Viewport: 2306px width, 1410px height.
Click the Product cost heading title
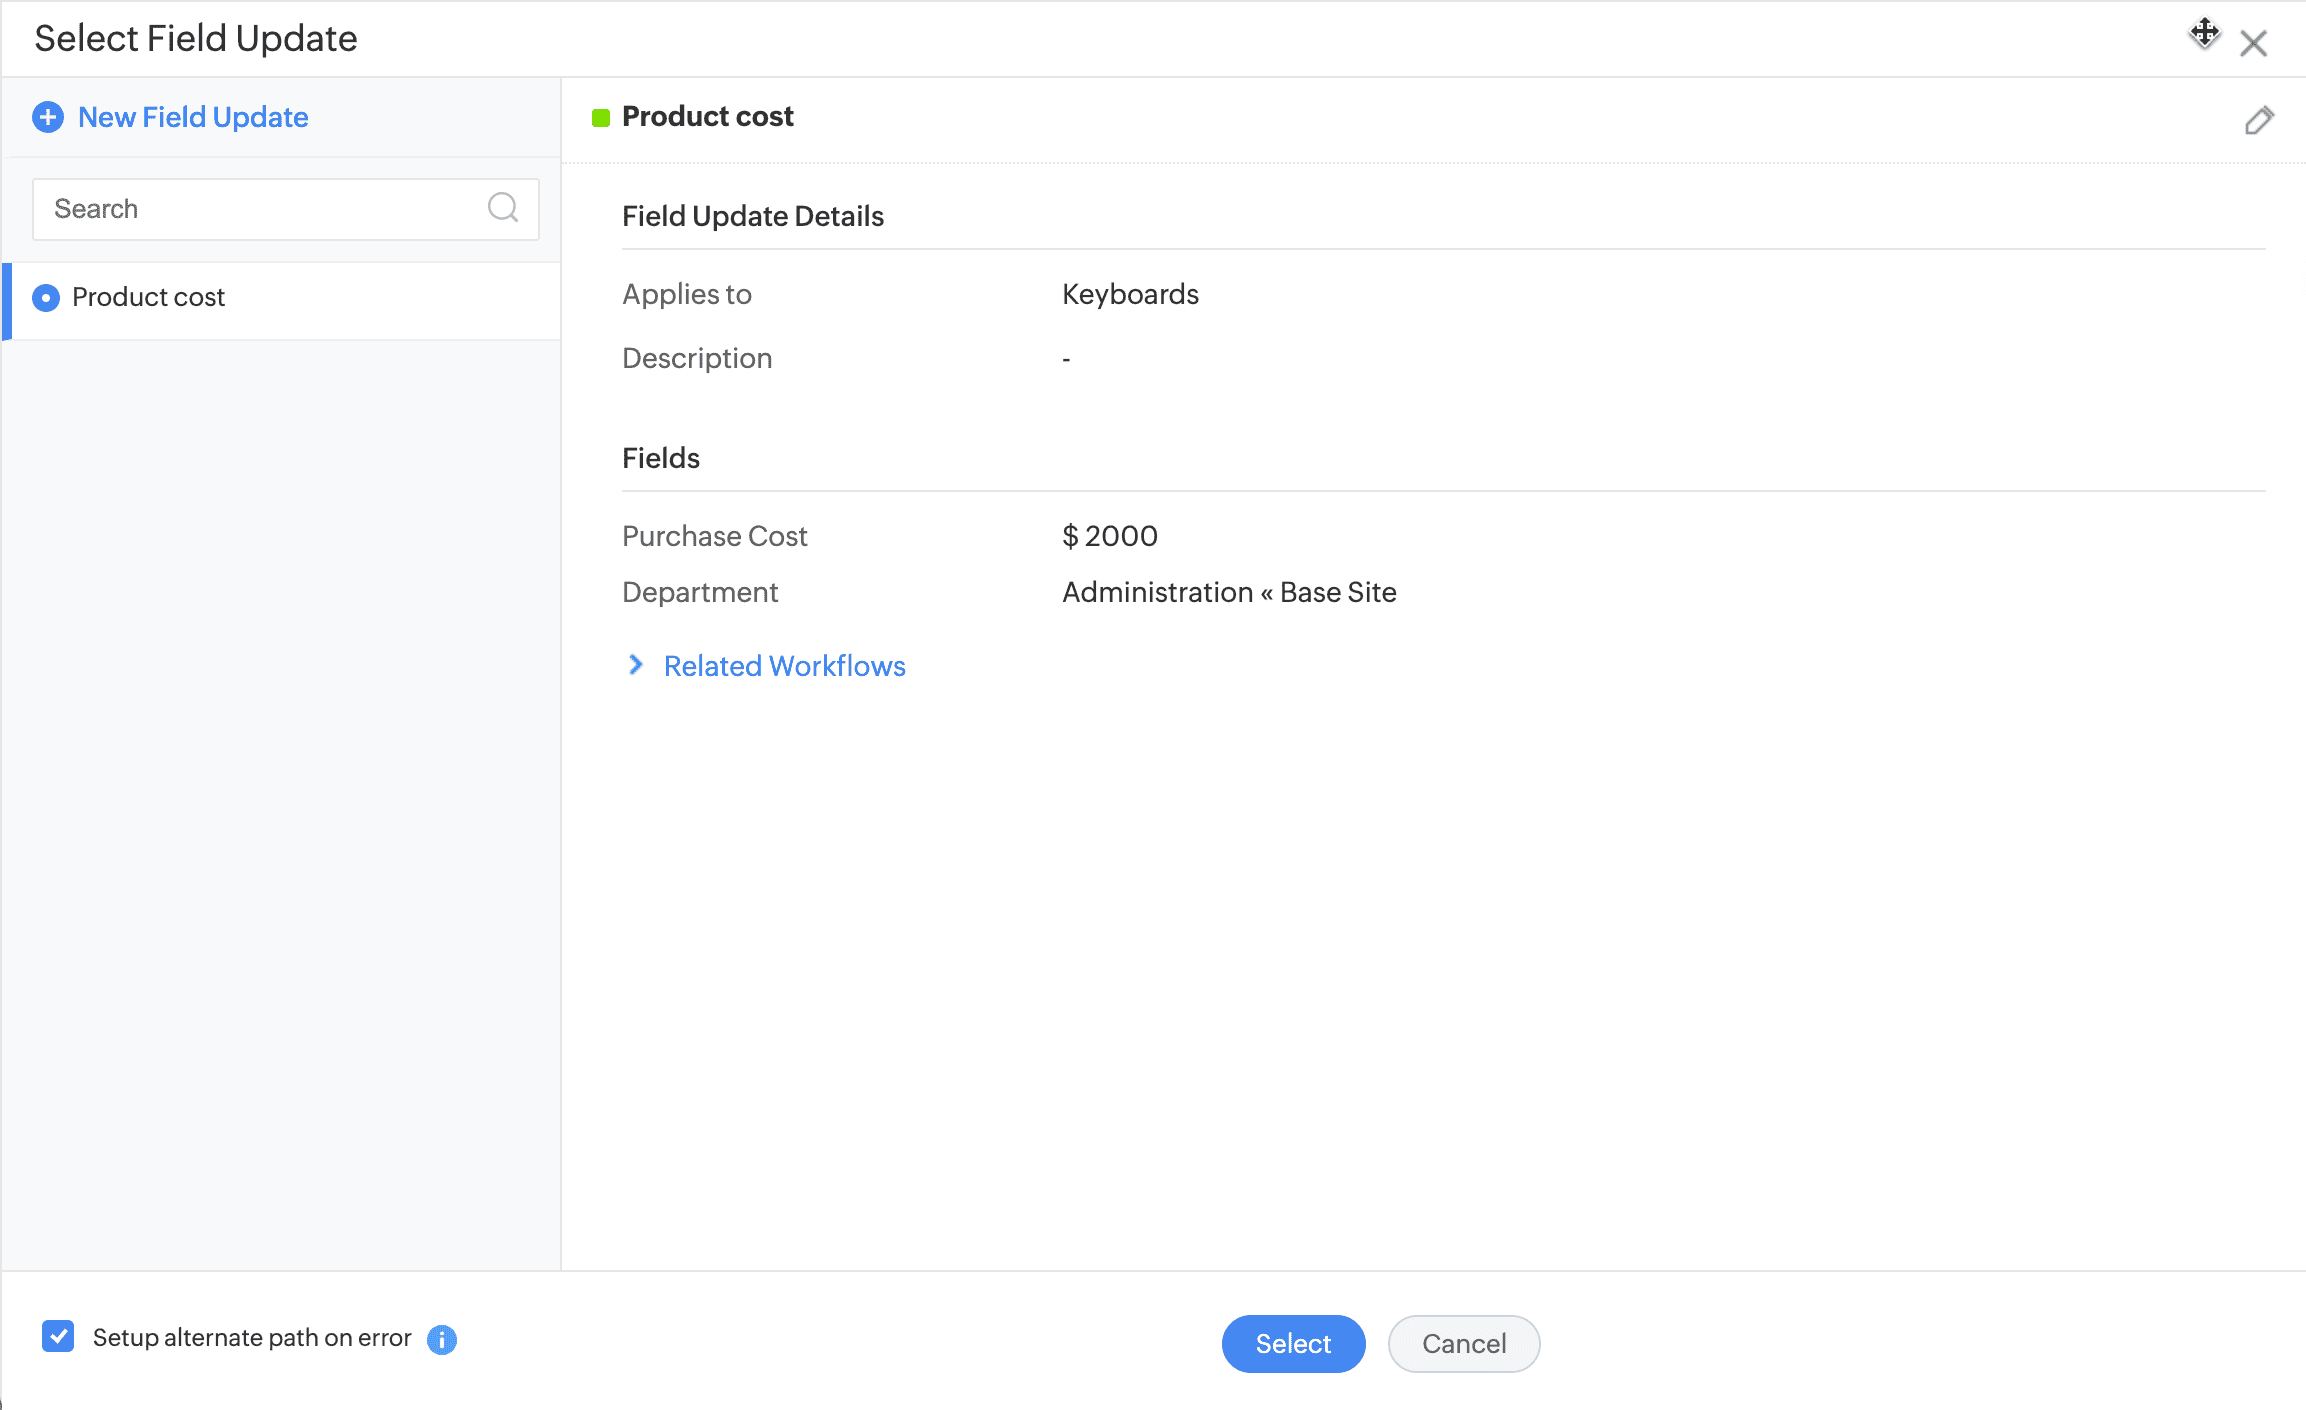click(707, 117)
